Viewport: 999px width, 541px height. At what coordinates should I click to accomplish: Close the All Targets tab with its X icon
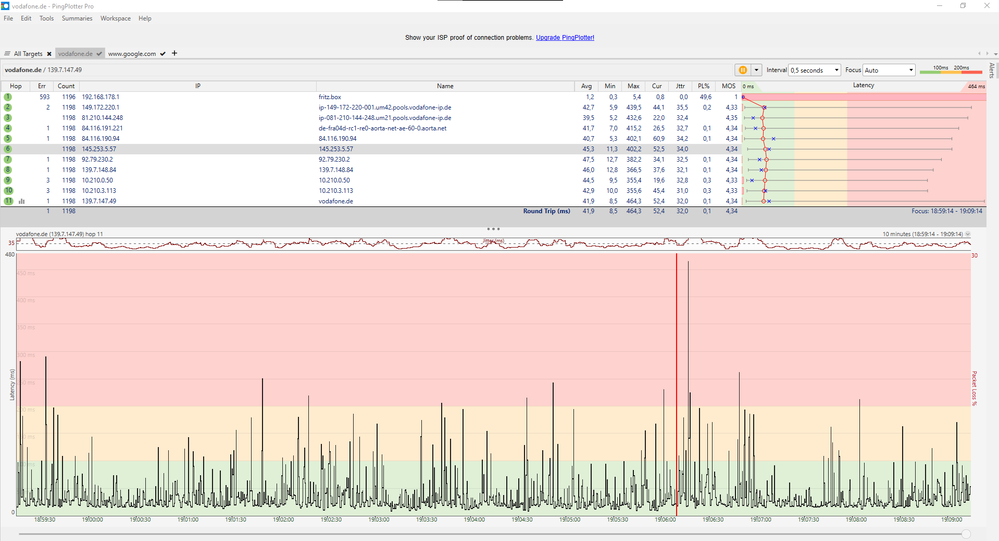click(x=48, y=53)
